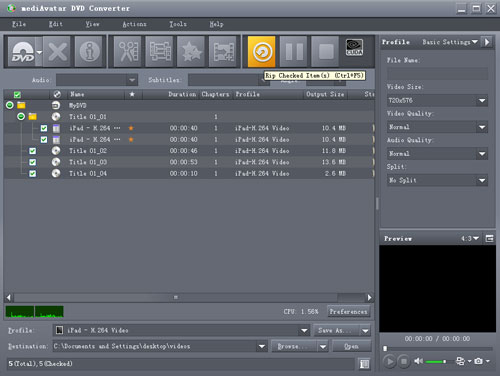Stop conversion with the stop icon
The image size is (500, 376).
coord(325,52)
